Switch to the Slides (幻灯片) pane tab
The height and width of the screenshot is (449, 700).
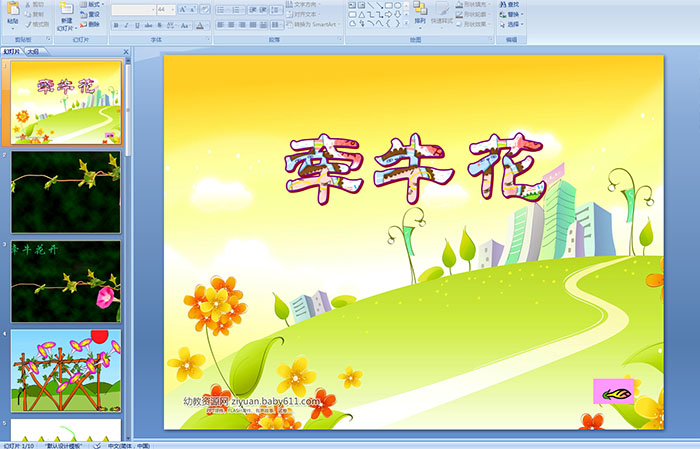[11, 52]
